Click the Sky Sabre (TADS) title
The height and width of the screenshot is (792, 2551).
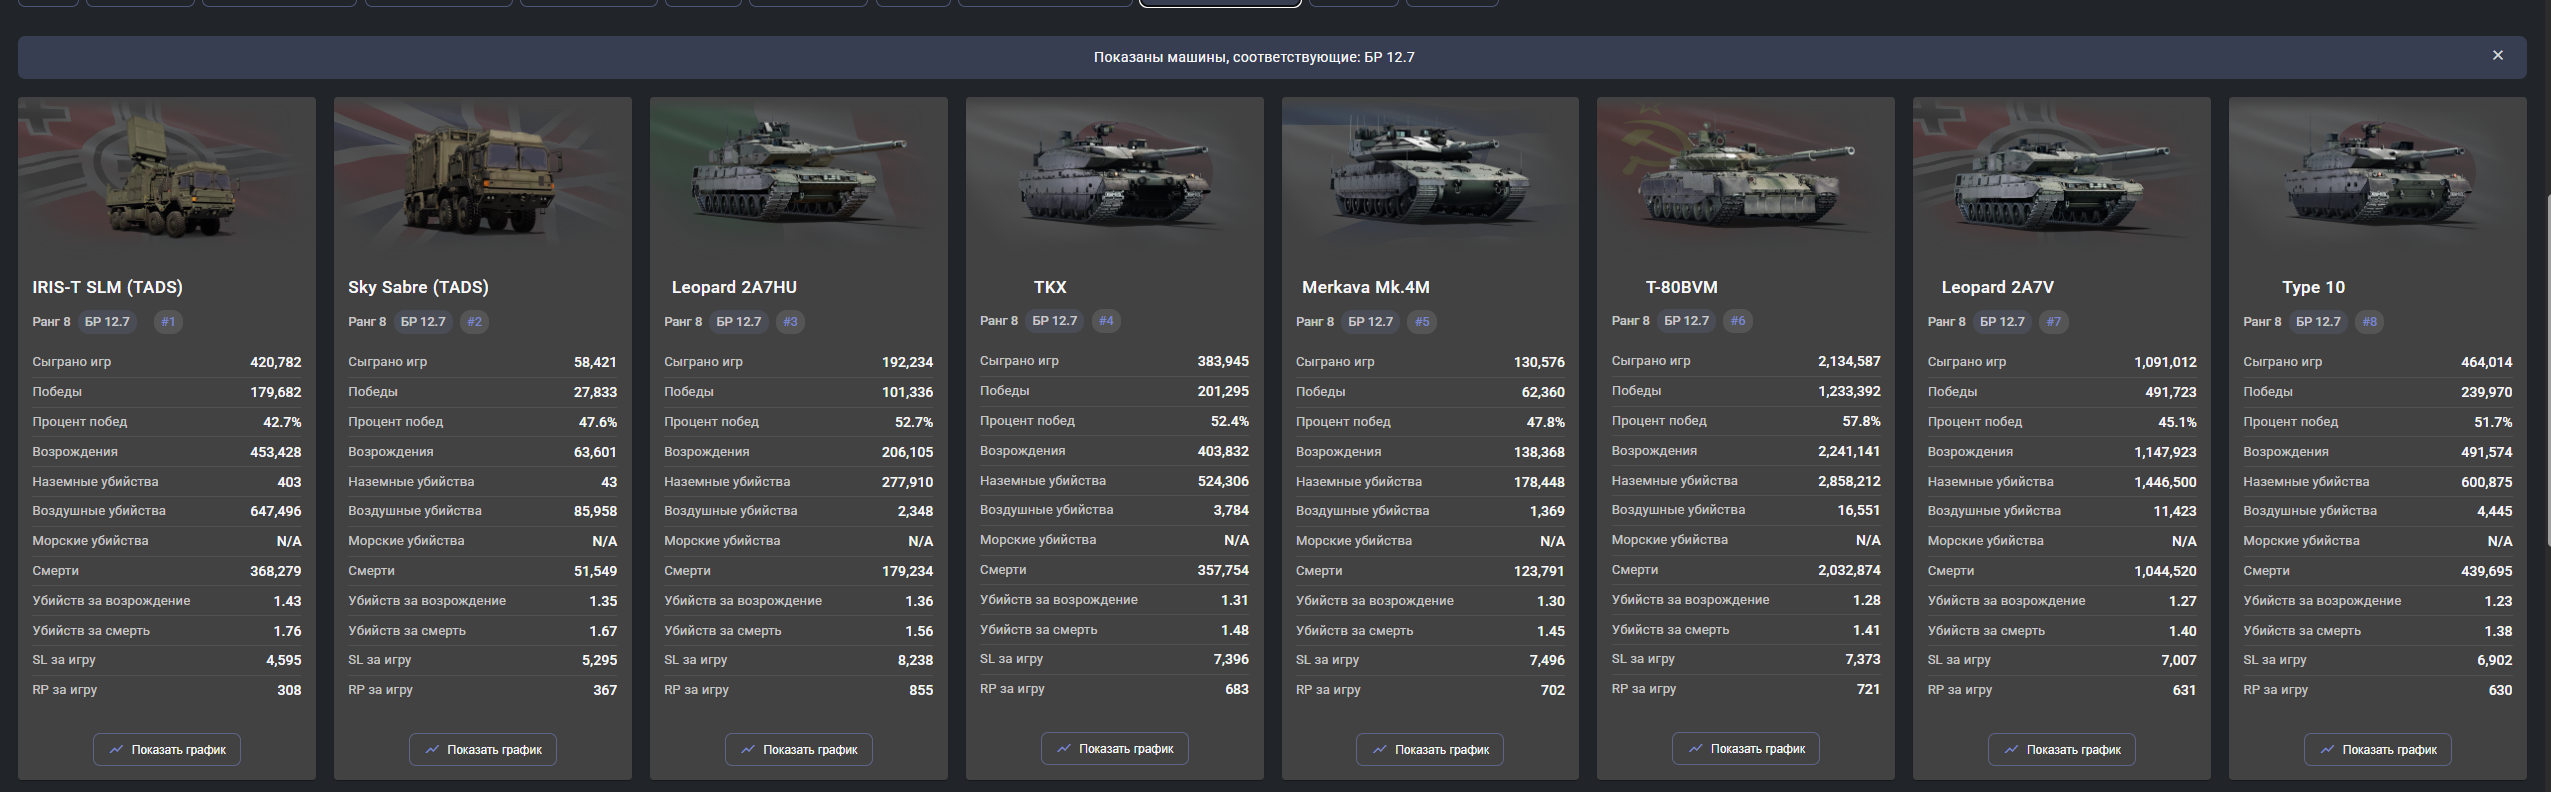pos(418,287)
